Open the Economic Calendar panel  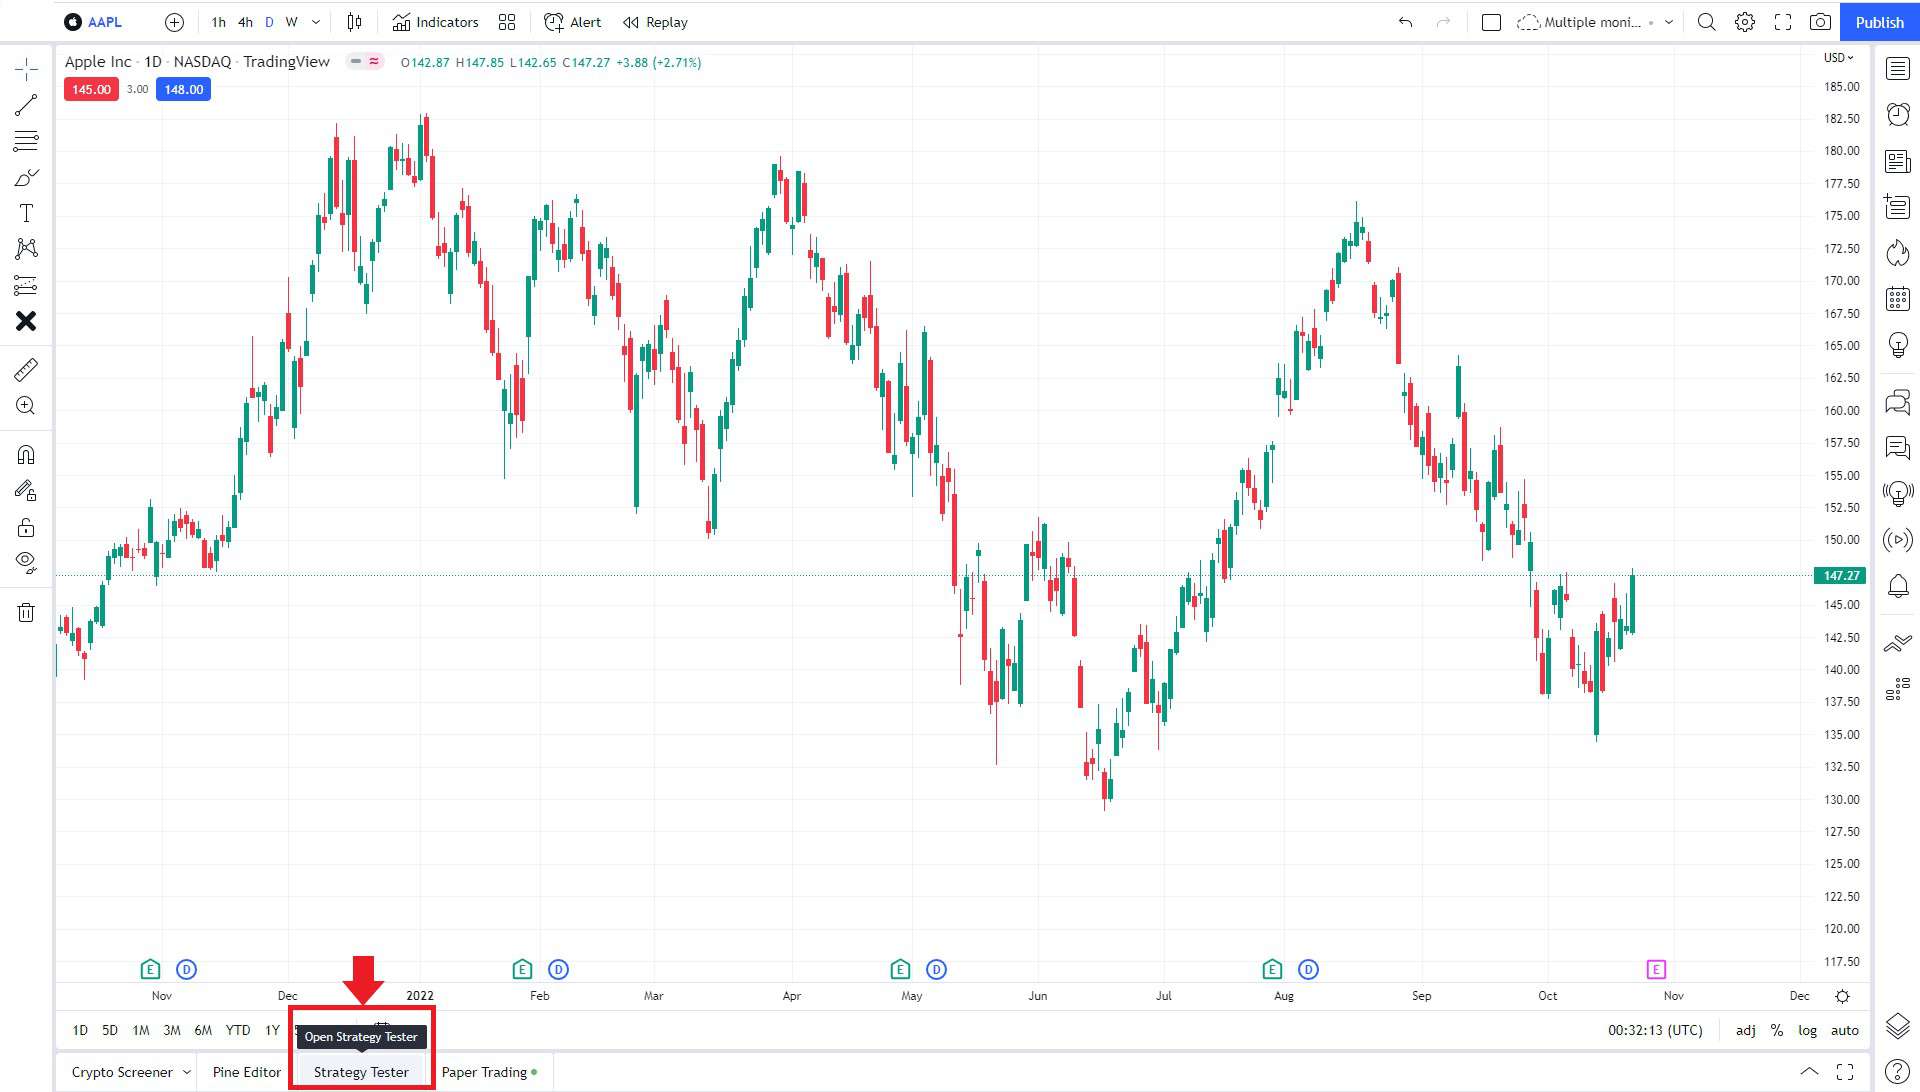click(1897, 298)
